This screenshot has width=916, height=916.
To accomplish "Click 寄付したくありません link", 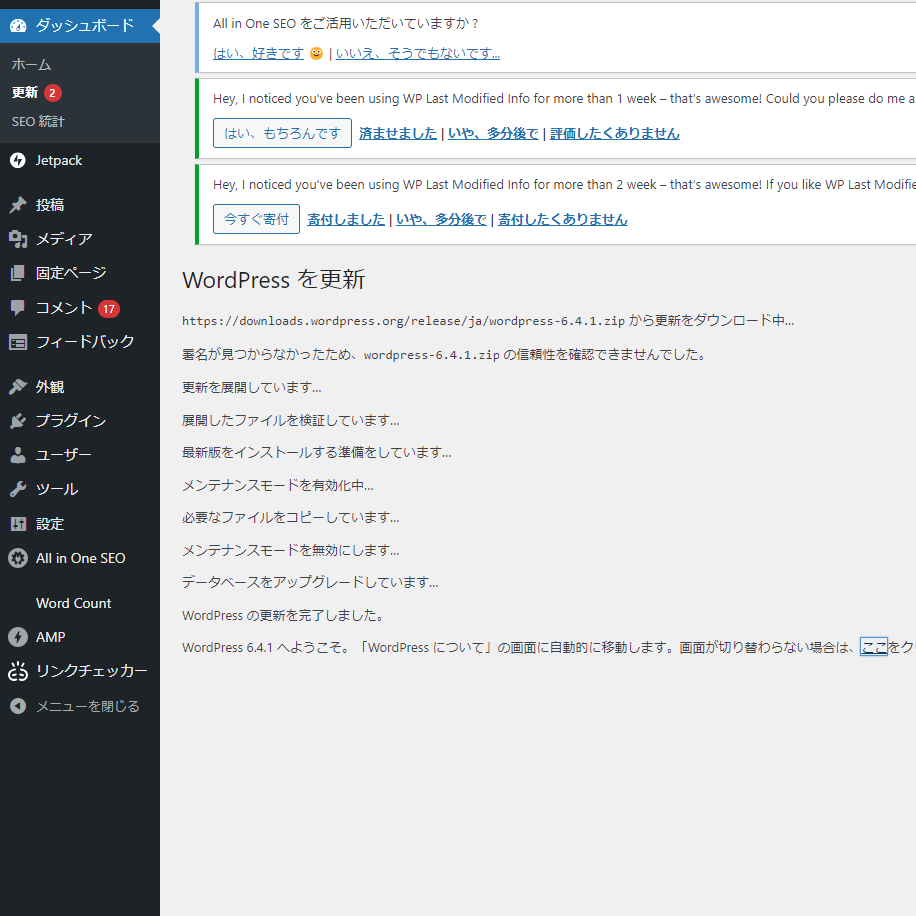I will pyautogui.click(x=563, y=219).
